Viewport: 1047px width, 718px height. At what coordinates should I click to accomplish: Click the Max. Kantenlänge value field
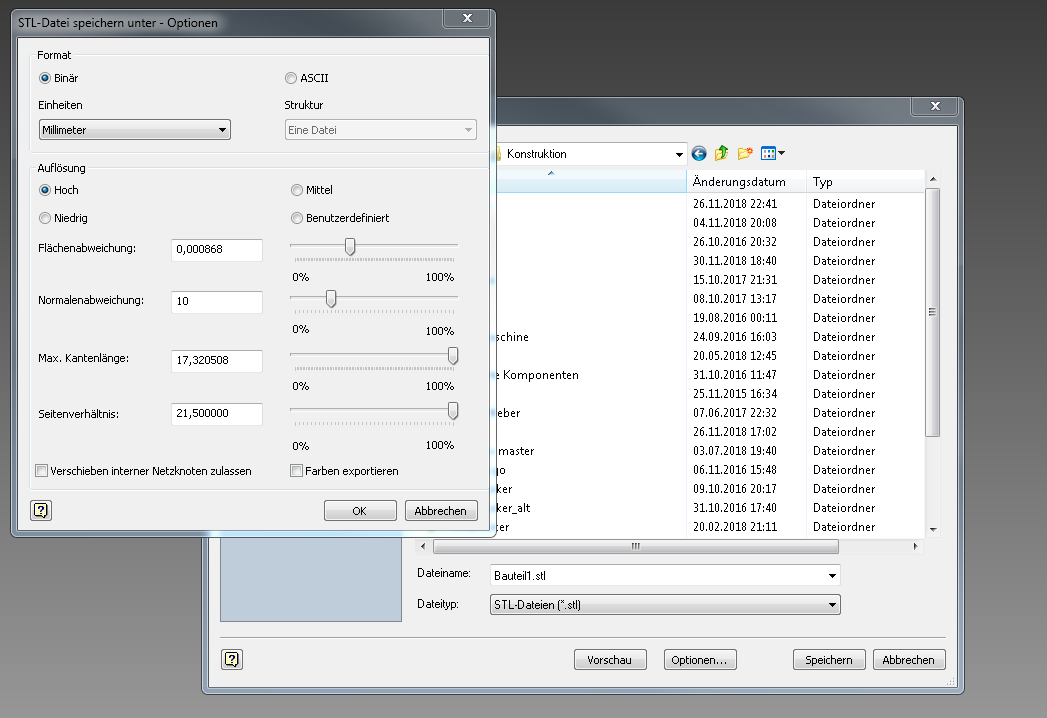pos(217,360)
